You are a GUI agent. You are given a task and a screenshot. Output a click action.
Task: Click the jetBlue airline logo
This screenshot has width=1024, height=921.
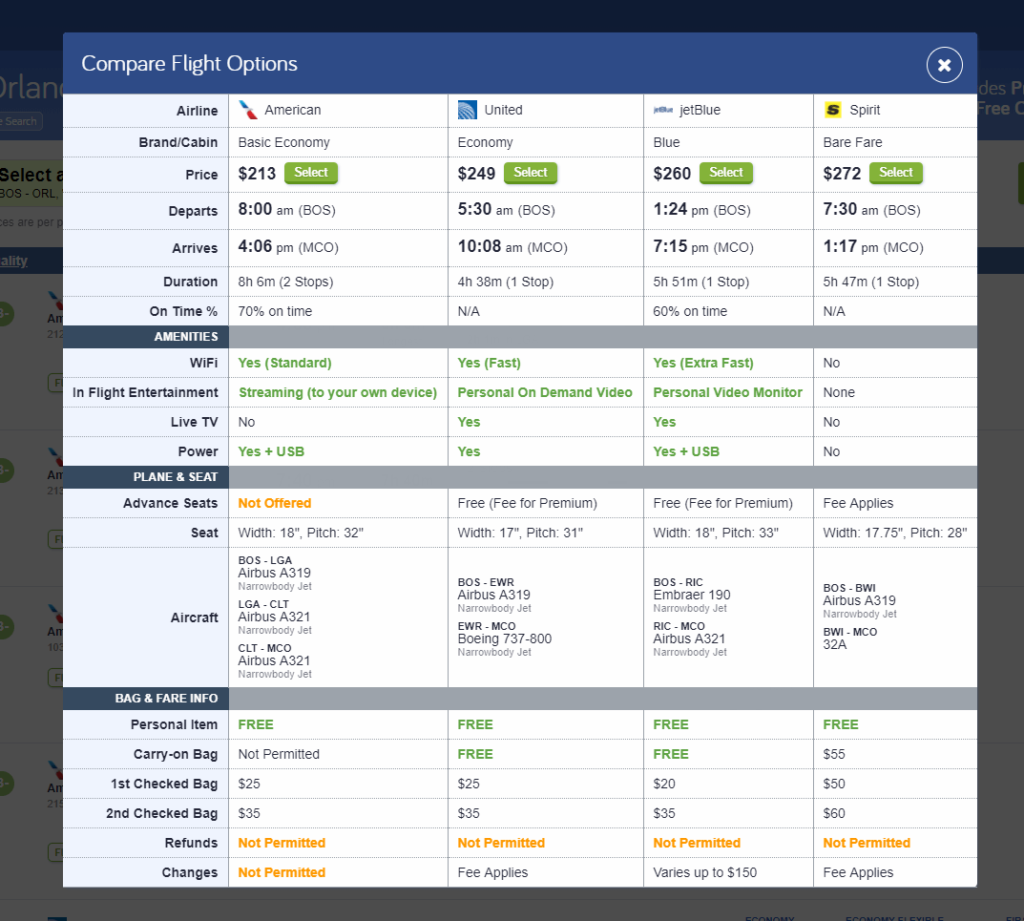(661, 110)
